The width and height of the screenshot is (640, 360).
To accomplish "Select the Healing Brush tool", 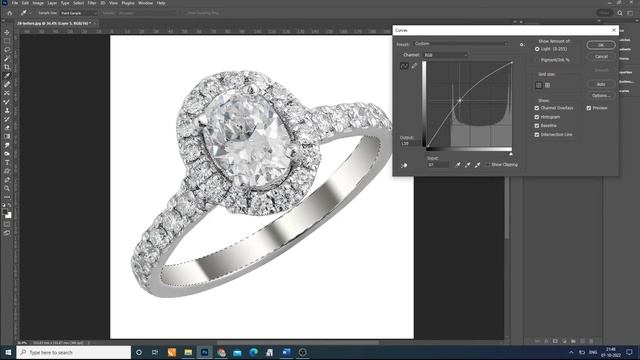I will pos(7,84).
